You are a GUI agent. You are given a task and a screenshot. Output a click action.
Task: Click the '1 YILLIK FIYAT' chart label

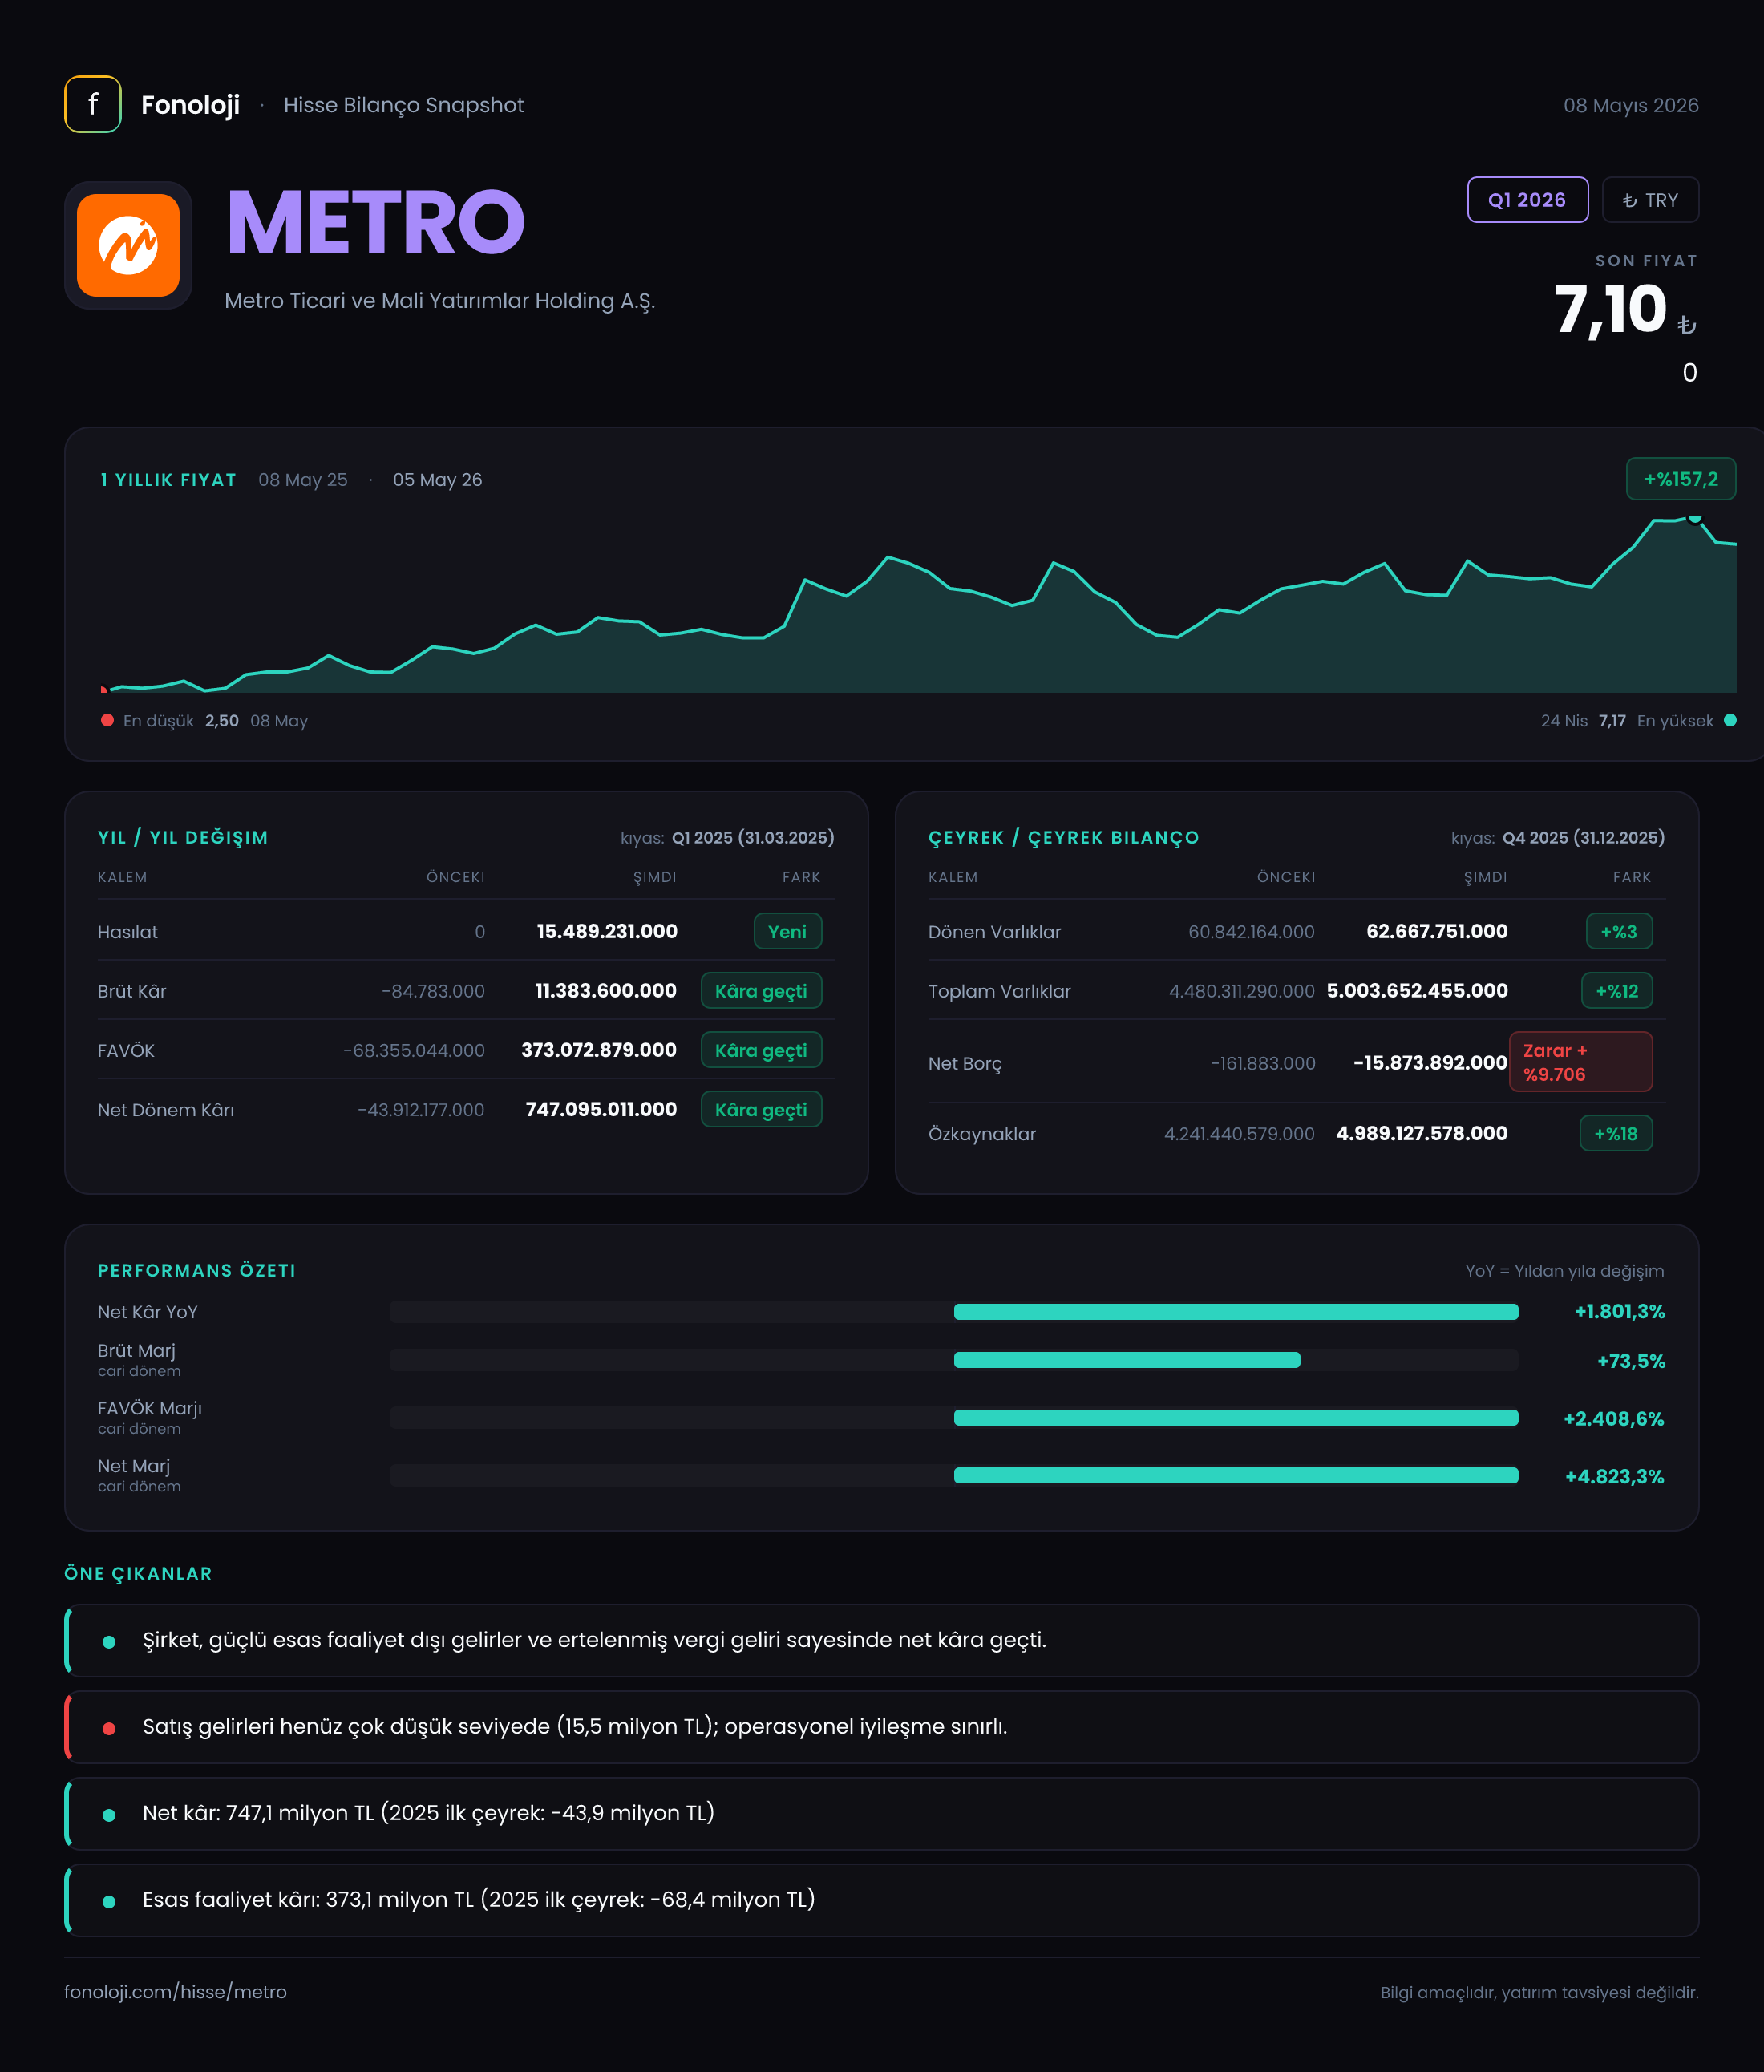(x=169, y=480)
